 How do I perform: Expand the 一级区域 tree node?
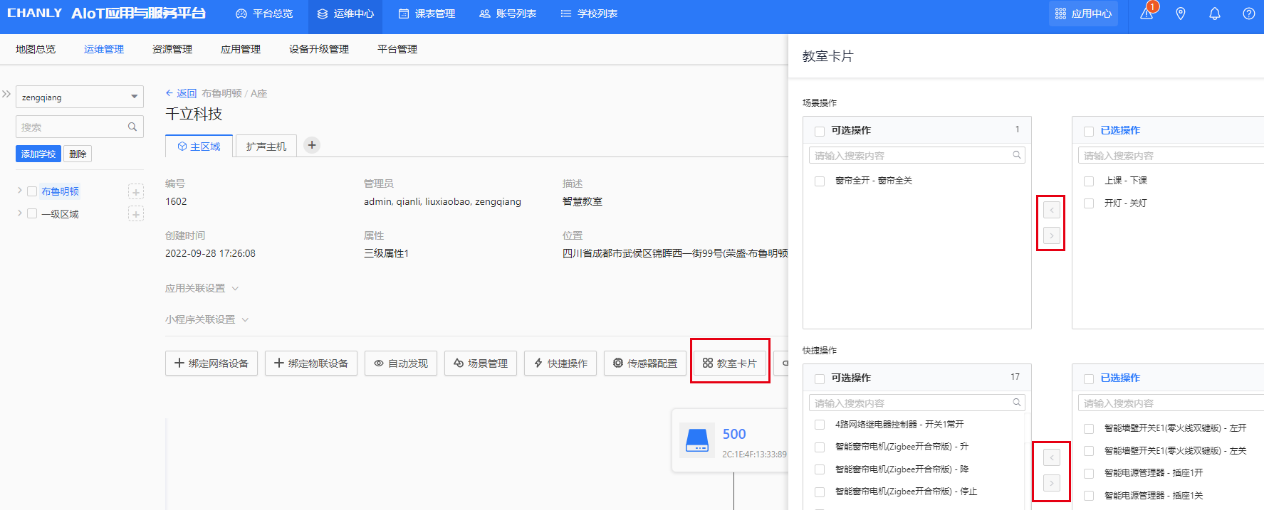pyautogui.click(x=19, y=213)
